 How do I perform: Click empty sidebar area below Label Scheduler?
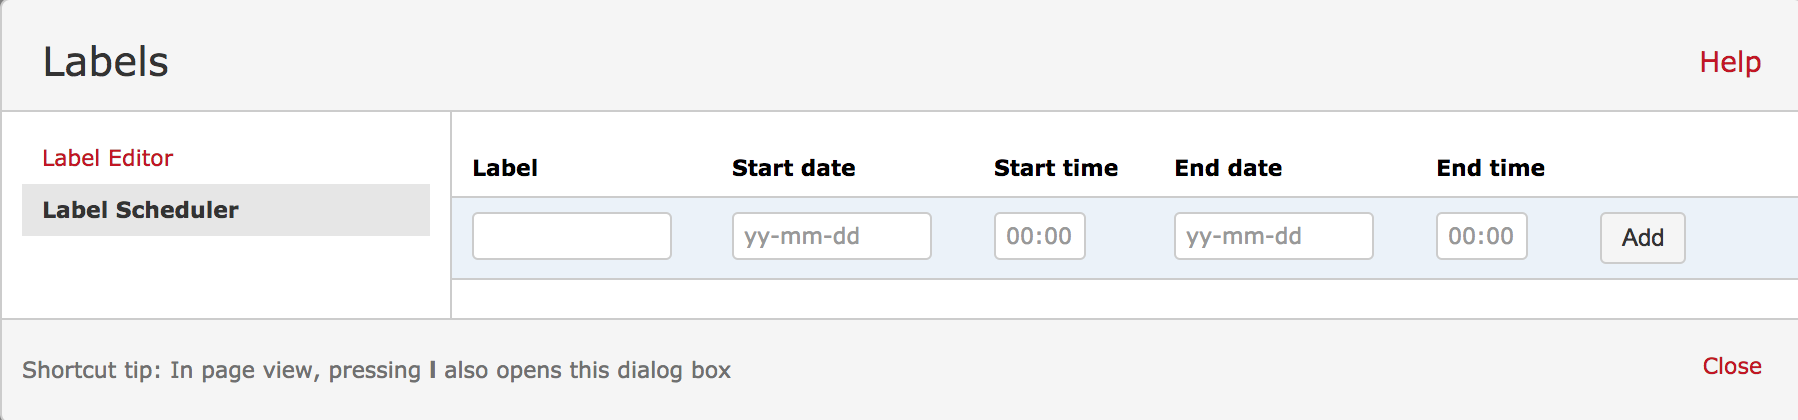click(226, 278)
